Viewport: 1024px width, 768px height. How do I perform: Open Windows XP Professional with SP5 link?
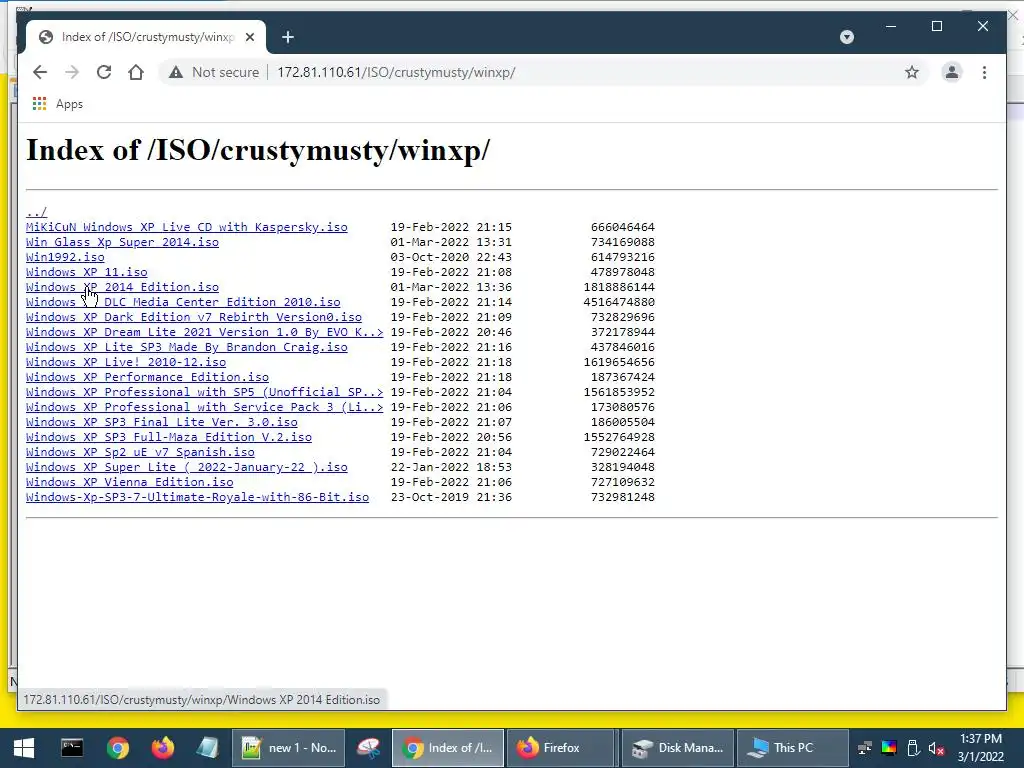click(x=204, y=392)
